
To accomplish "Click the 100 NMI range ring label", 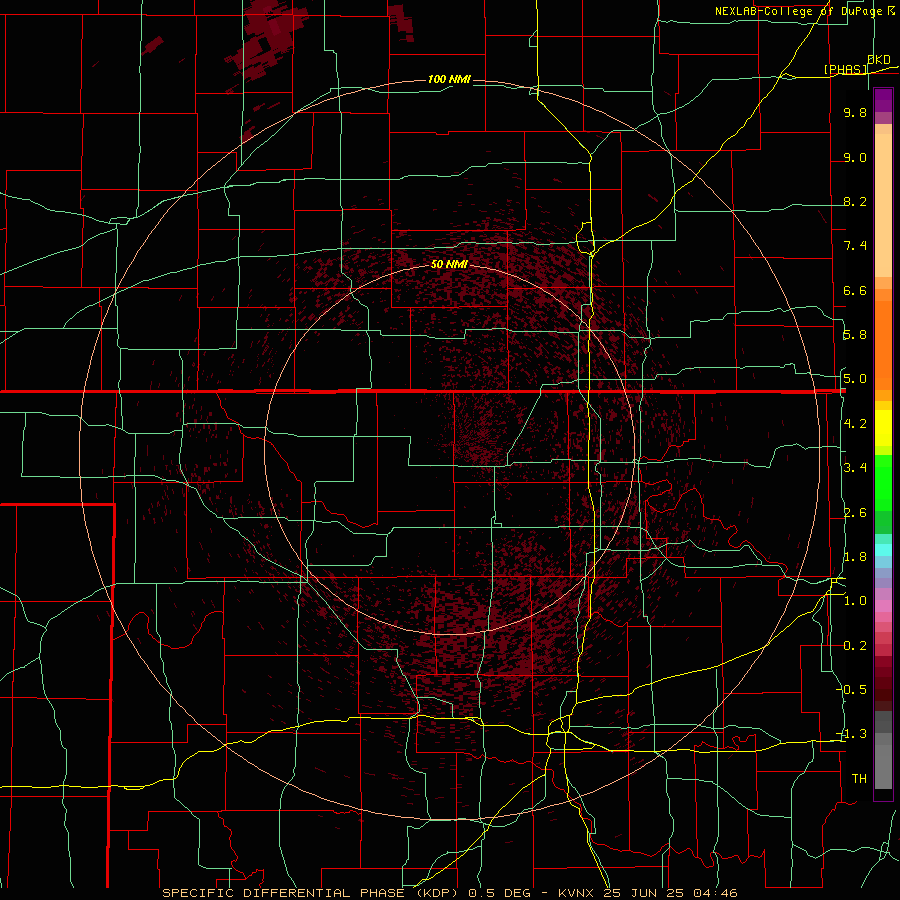I will [449, 79].
